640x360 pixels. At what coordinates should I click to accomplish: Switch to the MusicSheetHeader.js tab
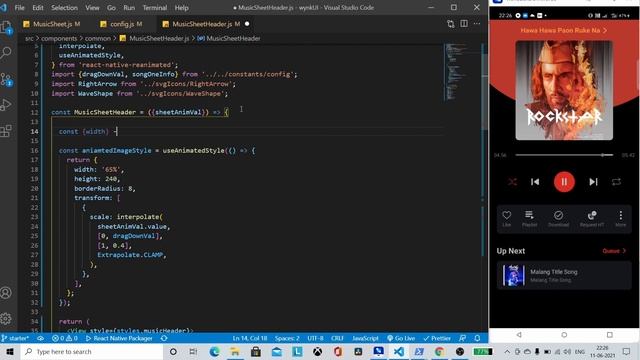(x=206, y=24)
